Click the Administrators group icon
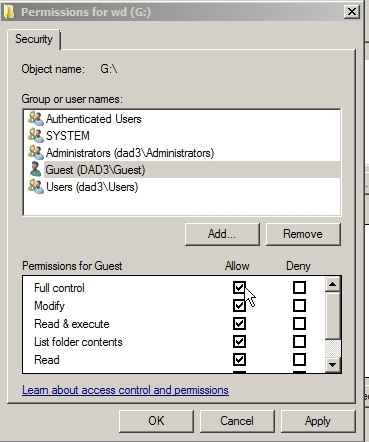Screen dimensions: 369x442 [x=36, y=153]
